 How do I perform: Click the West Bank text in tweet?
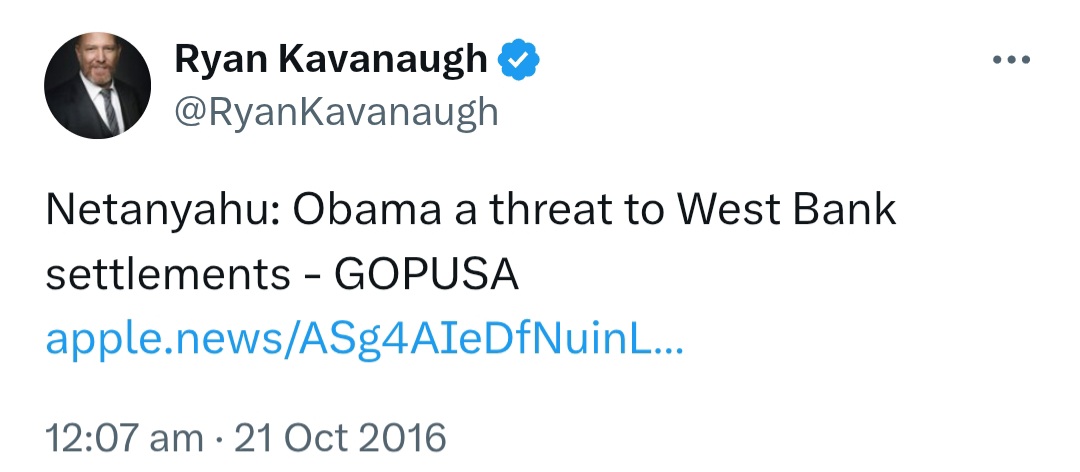point(786,211)
